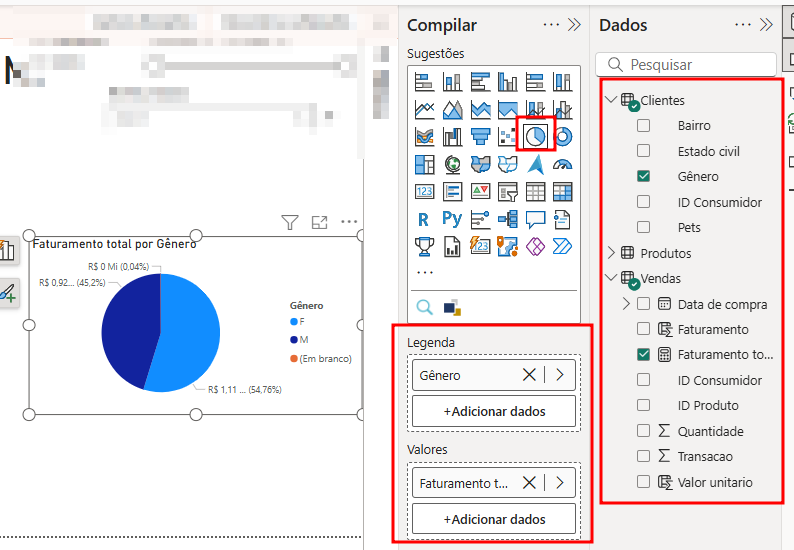
Task: Select the table visual
Action: point(535,191)
